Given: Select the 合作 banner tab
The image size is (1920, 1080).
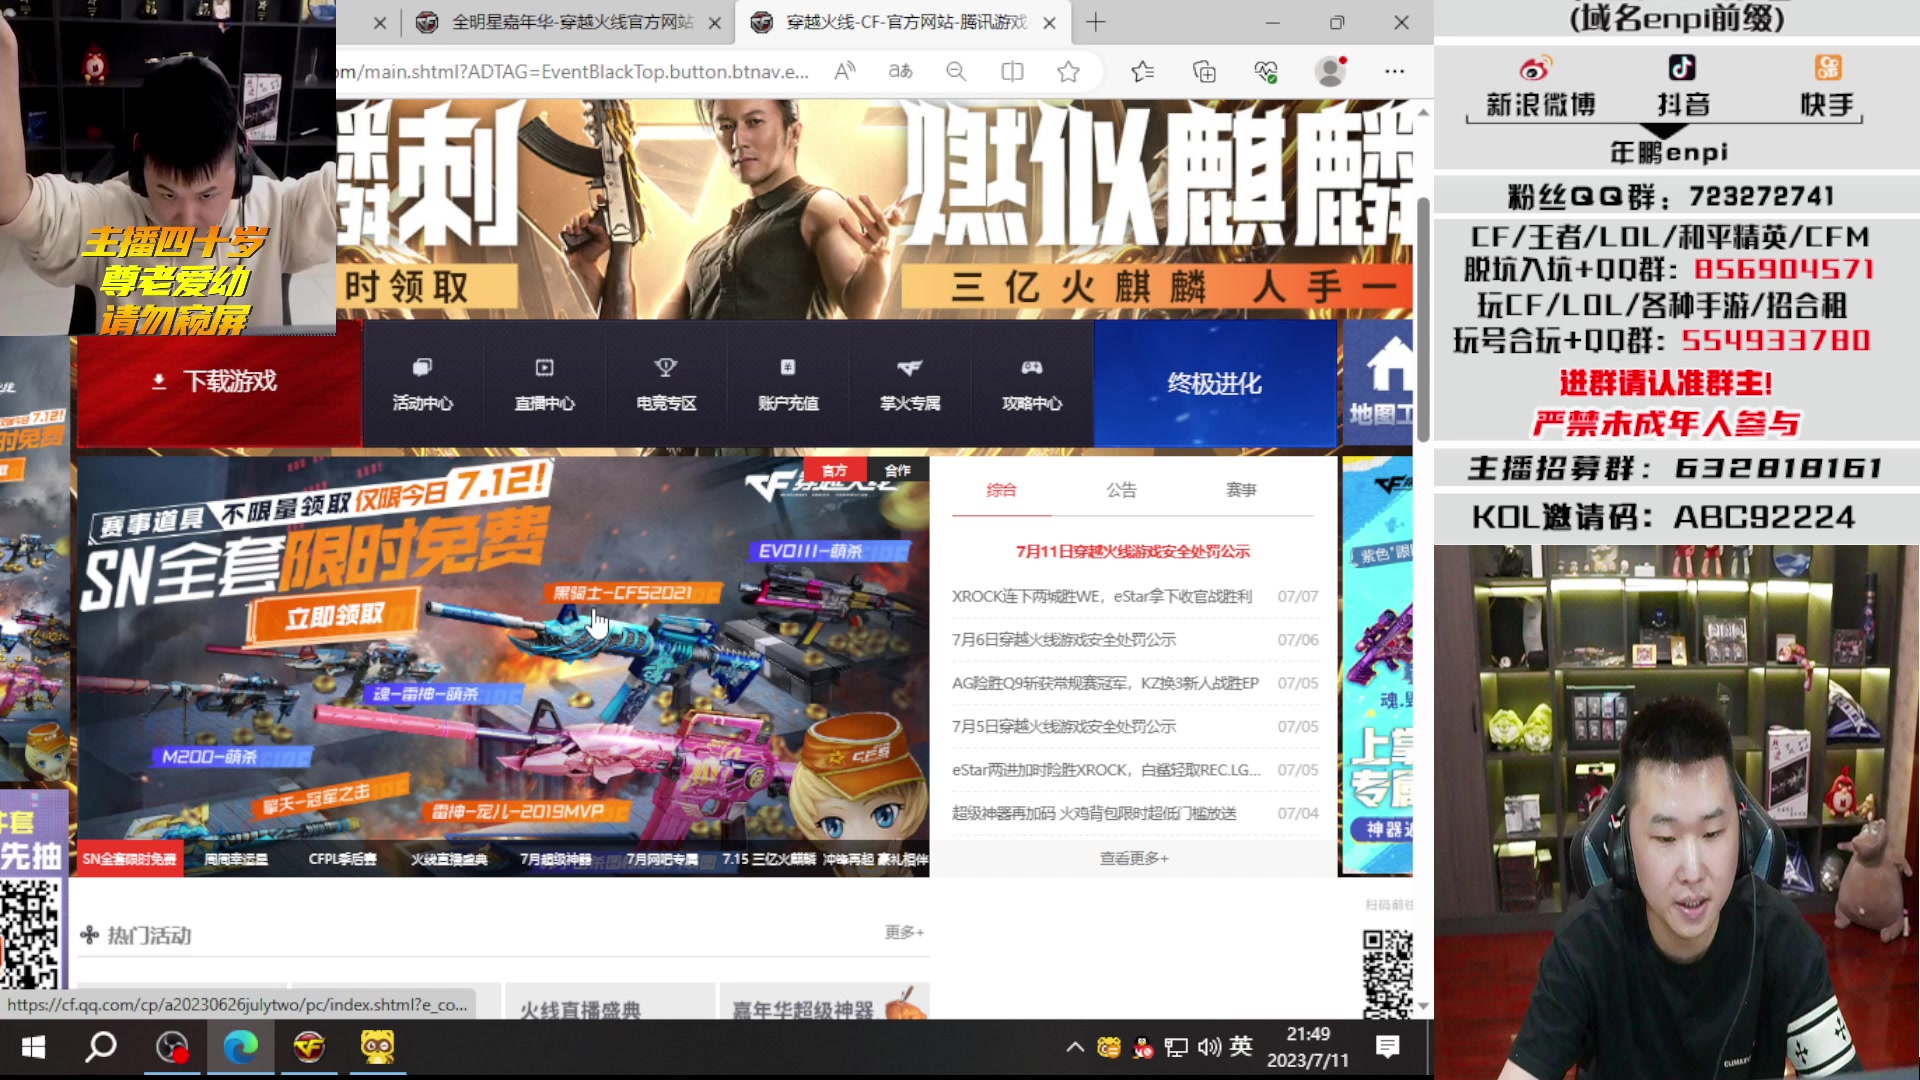Looking at the screenshot, I should click(897, 470).
